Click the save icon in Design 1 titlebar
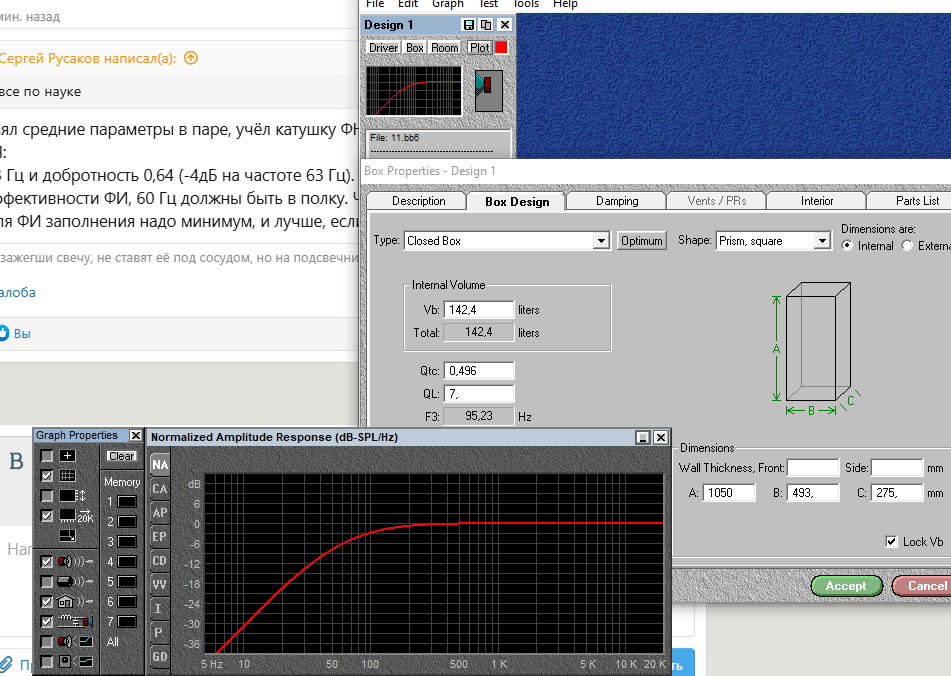The width and height of the screenshot is (951, 676). click(469, 25)
